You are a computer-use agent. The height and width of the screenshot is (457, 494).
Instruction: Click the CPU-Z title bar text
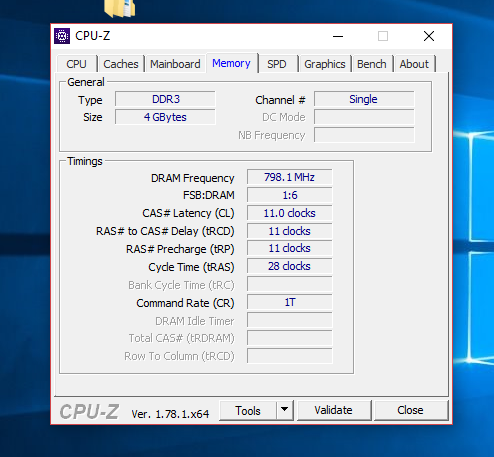[x=93, y=36]
